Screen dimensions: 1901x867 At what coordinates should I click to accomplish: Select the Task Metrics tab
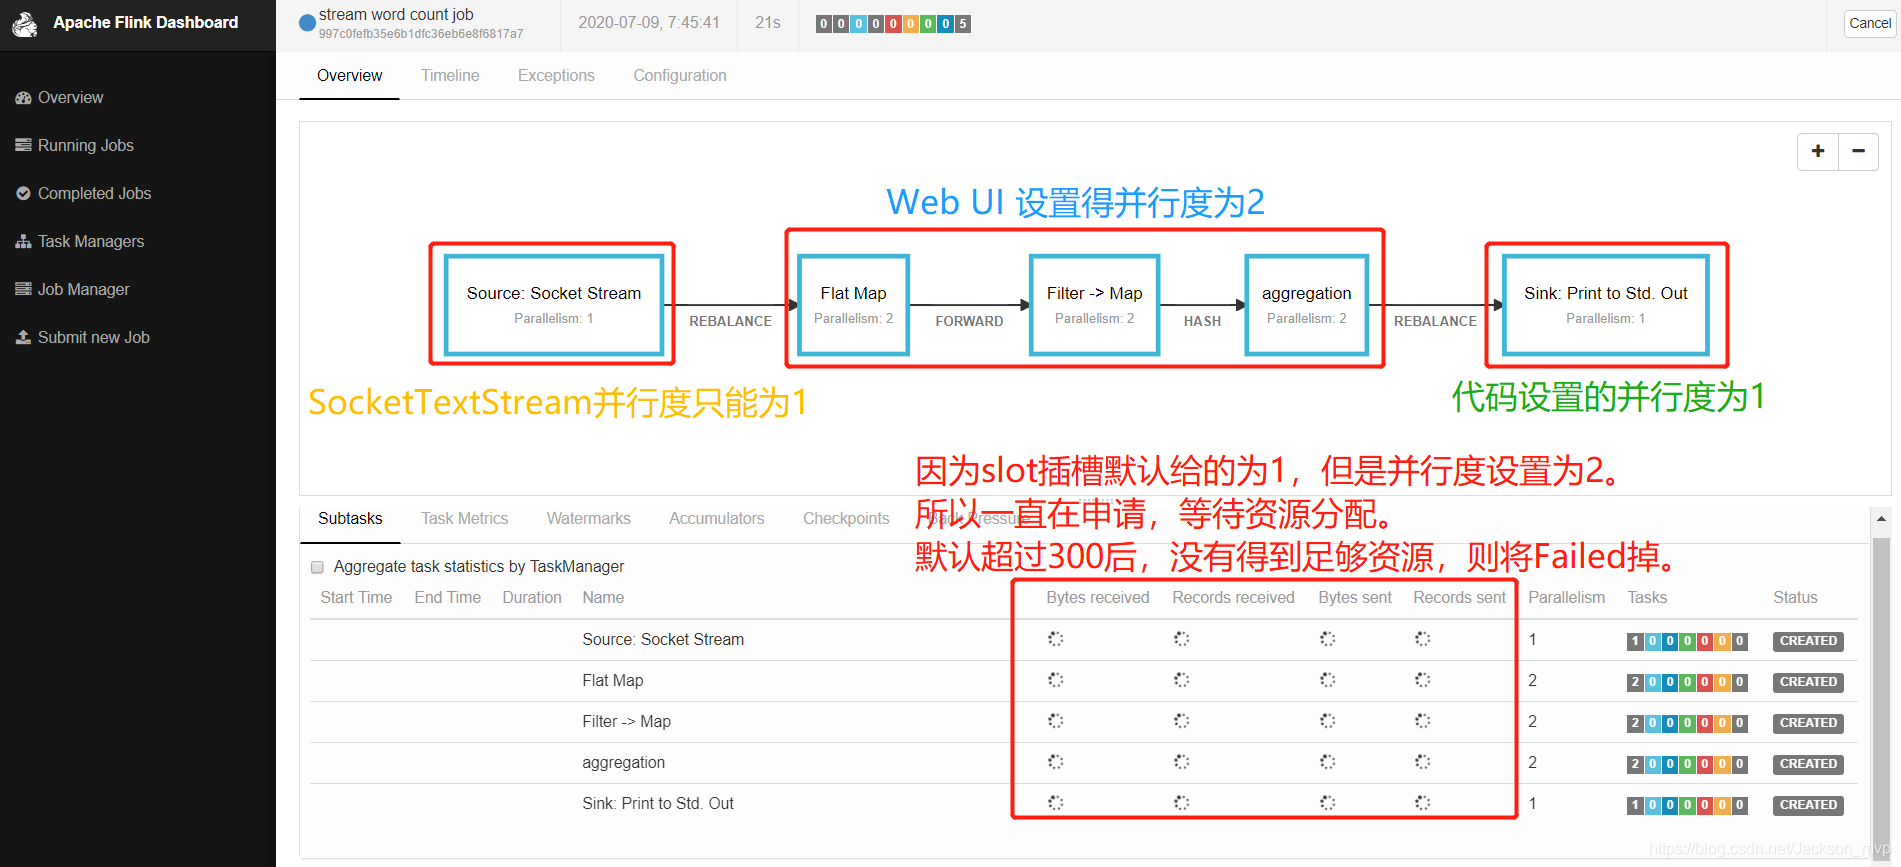pyautogui.click(x=464, y=519)
